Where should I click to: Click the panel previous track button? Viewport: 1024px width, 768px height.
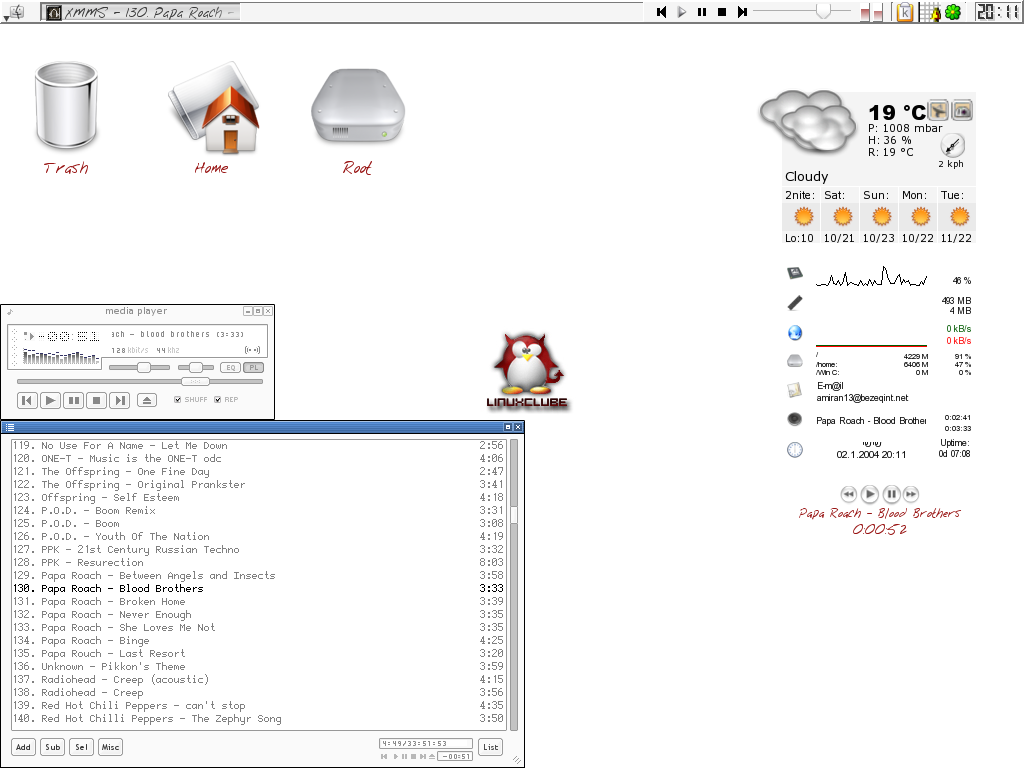(x=662, y=12)
